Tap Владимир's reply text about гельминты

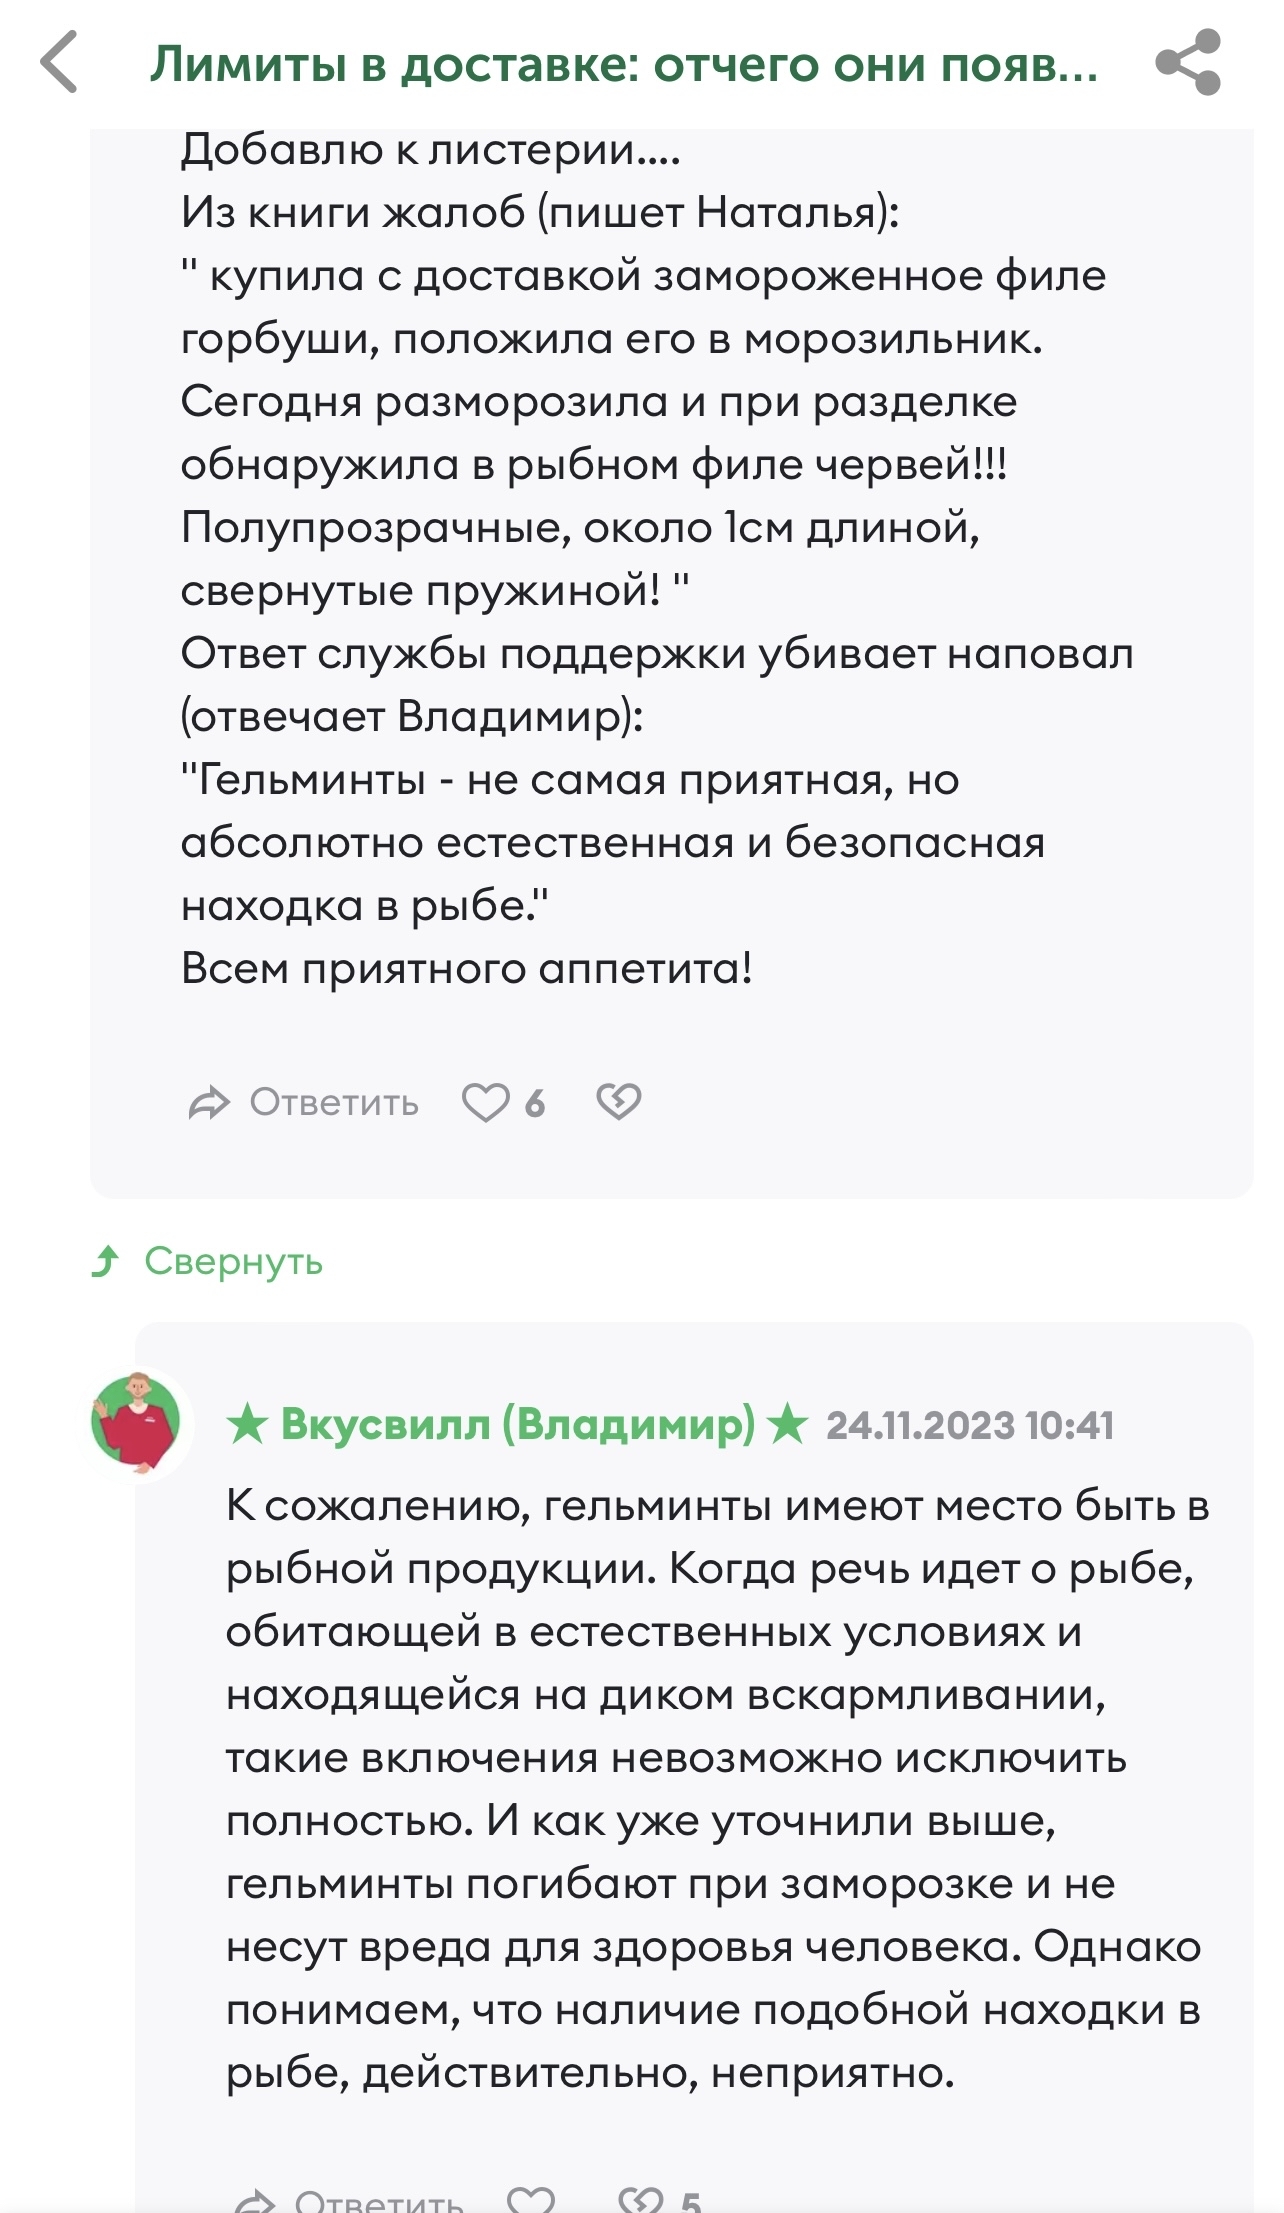(x=715, y=1790)
